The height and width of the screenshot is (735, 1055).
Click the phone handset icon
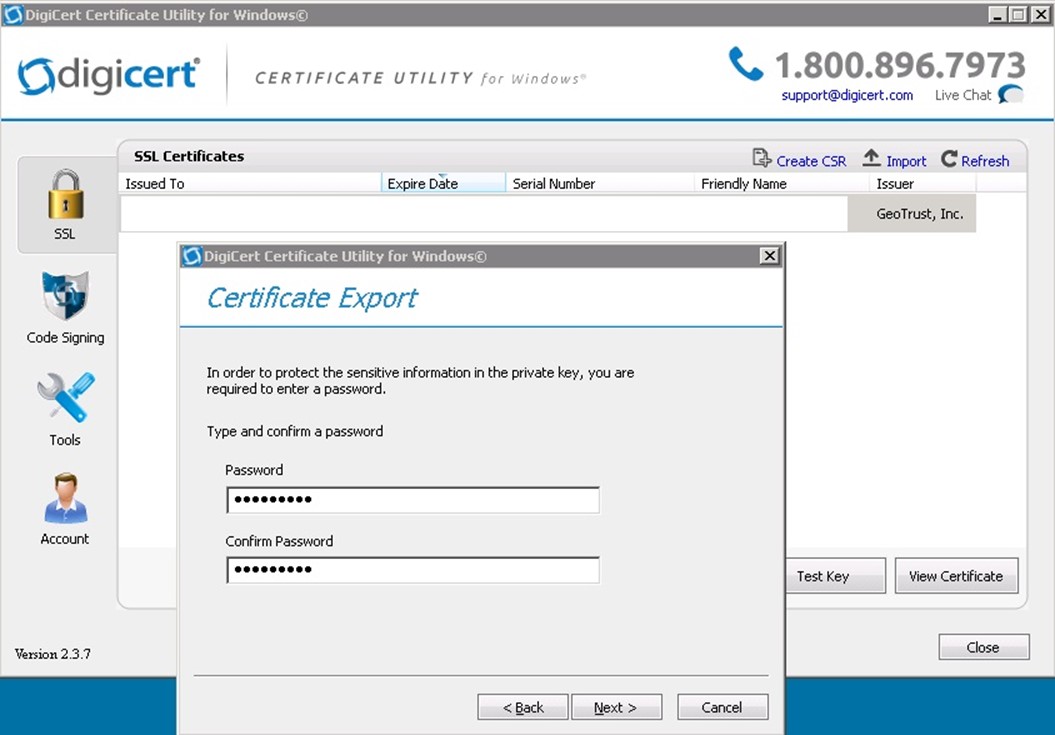pyautogui.click(x=746, y=64)
